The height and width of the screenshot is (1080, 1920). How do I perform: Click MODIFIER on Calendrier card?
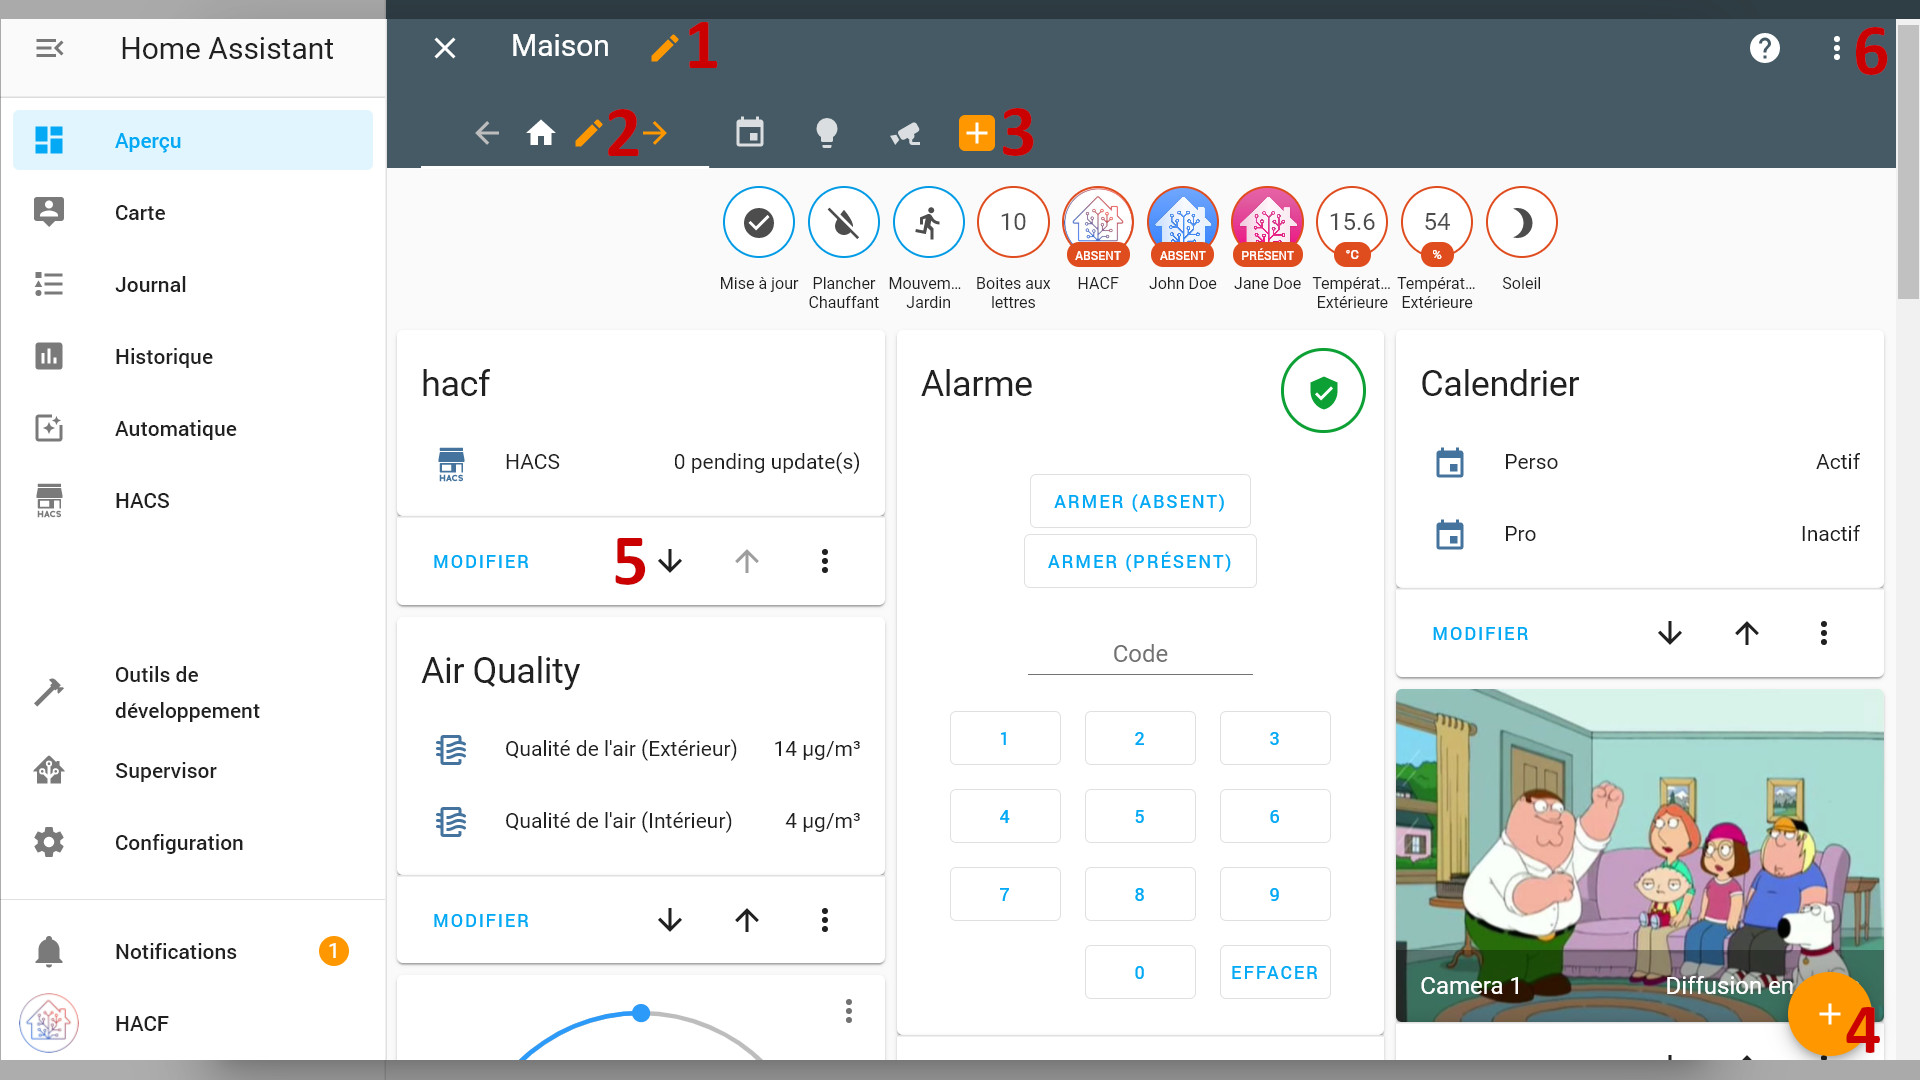[1481, 634]
